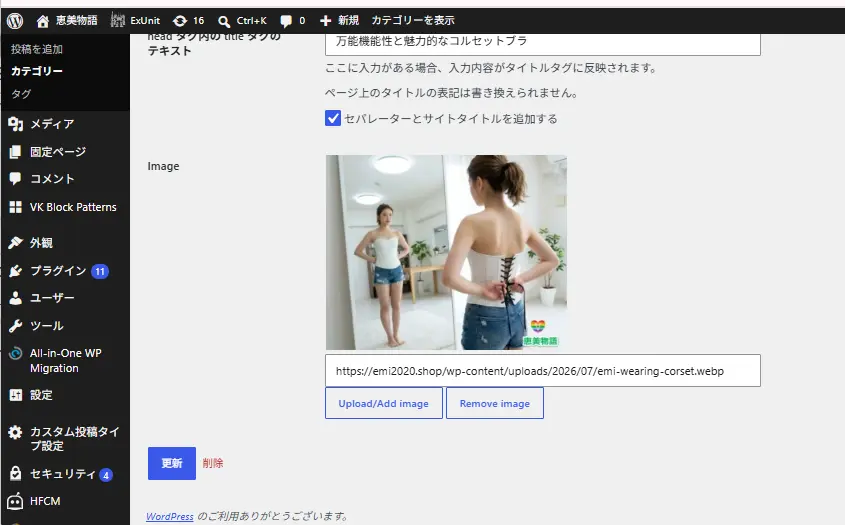Click カテゴリーを表示 in the admin bar
845x525 pixels.
(x=413, y=20)
